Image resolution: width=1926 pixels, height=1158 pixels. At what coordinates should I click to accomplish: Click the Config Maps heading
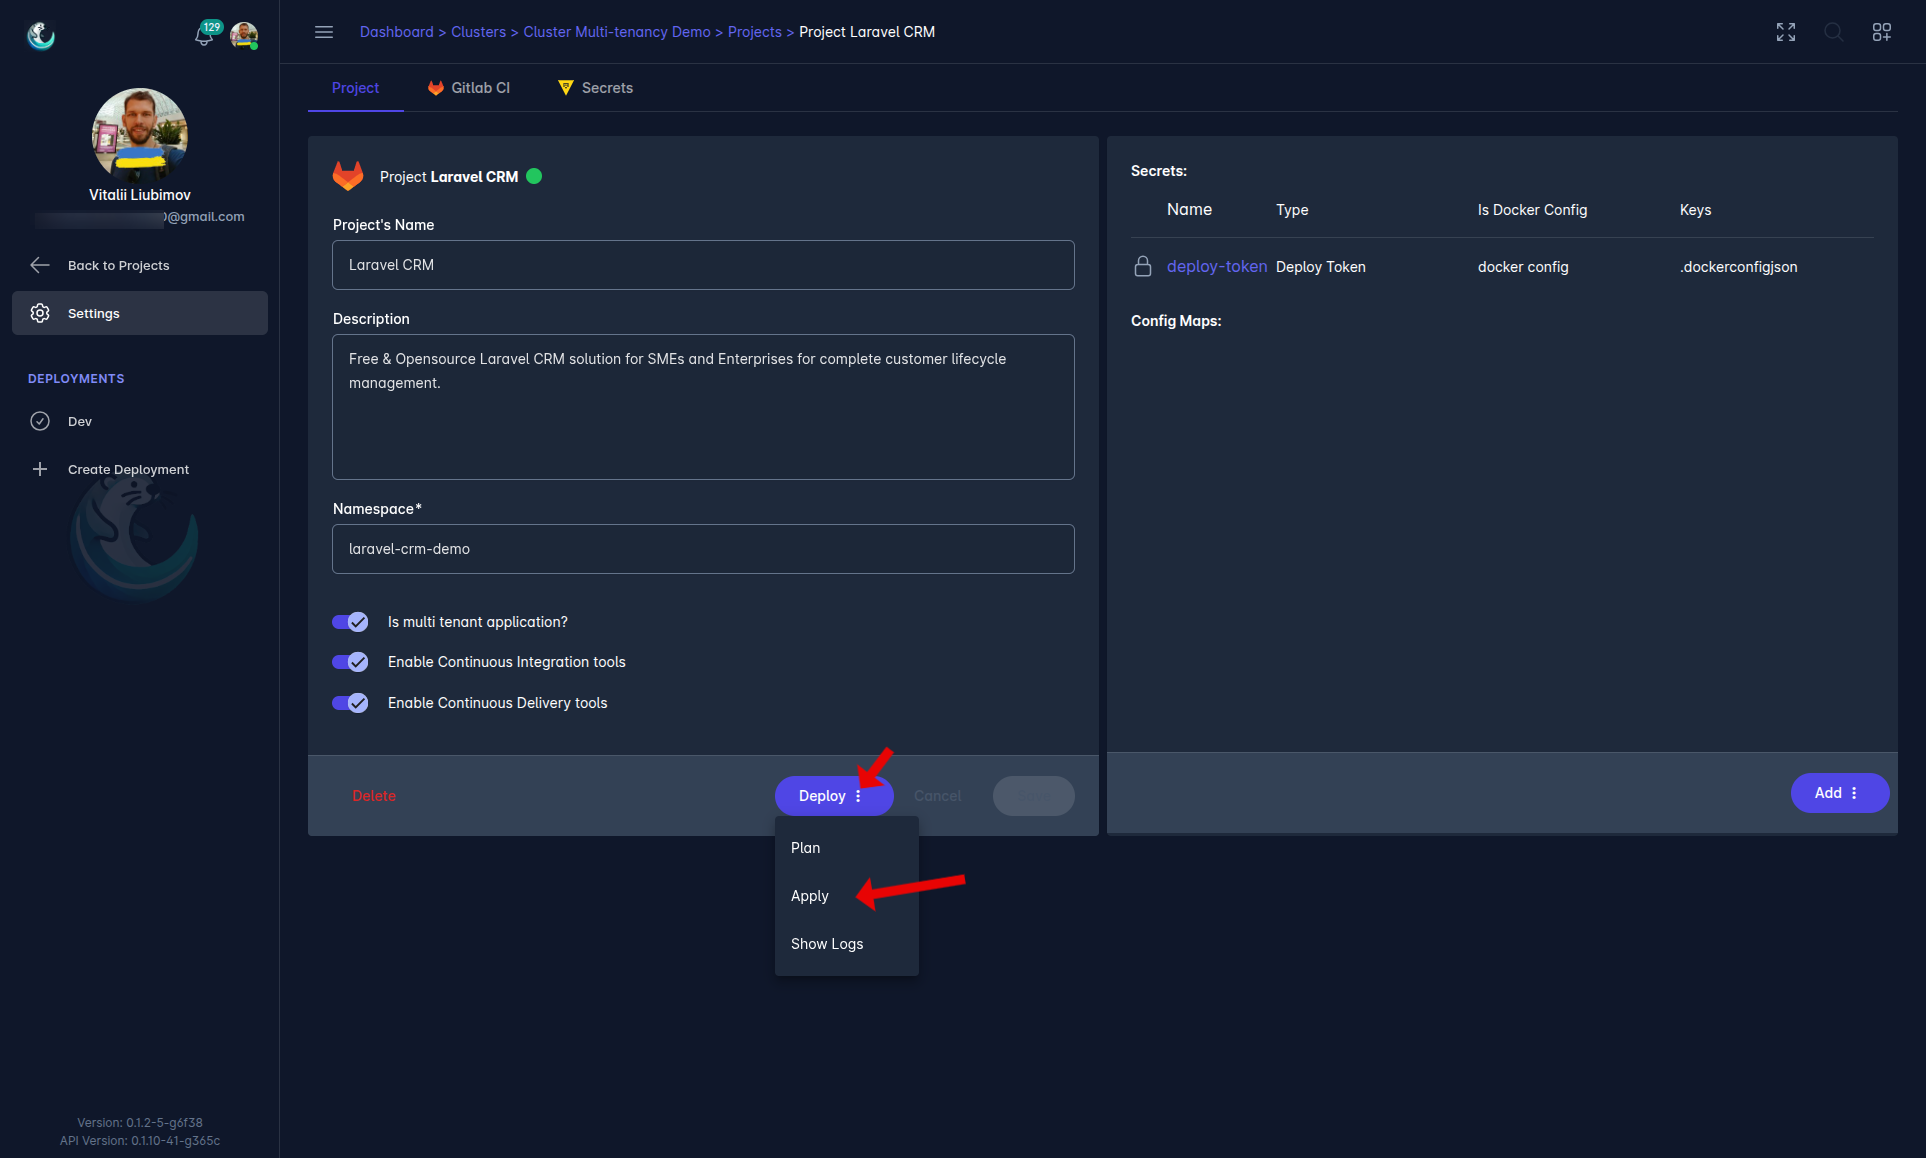[x=1176, y=321]
